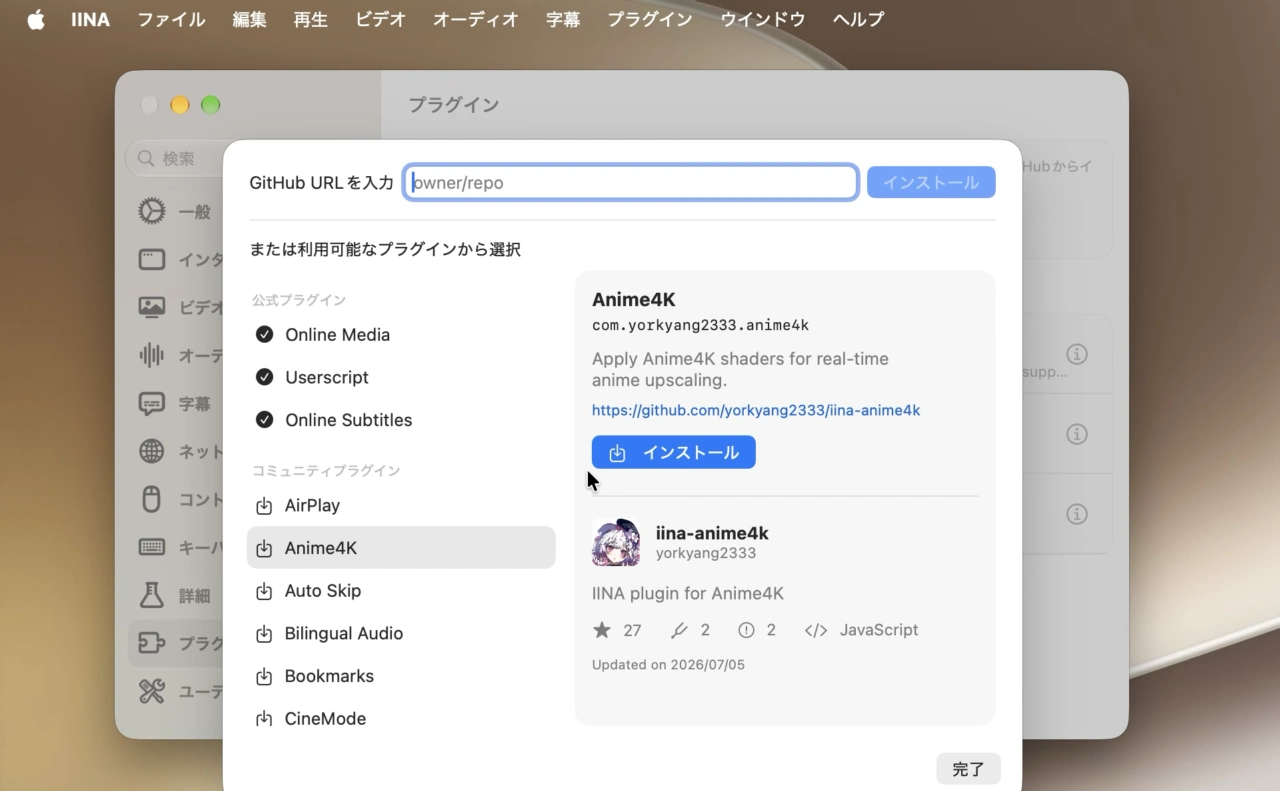Click 完了 to close the sheet
The height and width of the screenshot is (791, 1280).
[x=968, y=769]
